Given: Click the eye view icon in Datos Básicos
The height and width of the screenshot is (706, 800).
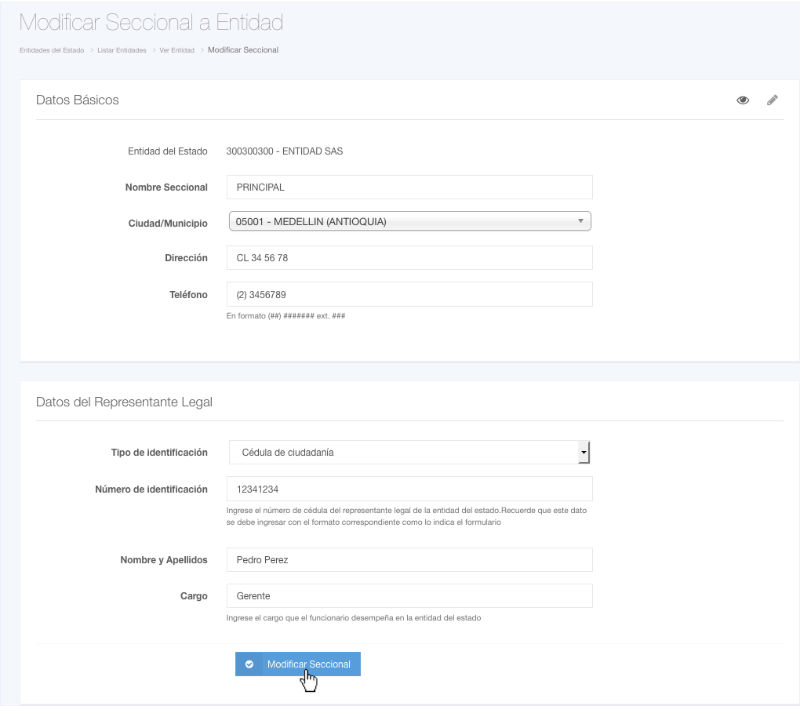Looking at the screenshot, I should 743,101.
